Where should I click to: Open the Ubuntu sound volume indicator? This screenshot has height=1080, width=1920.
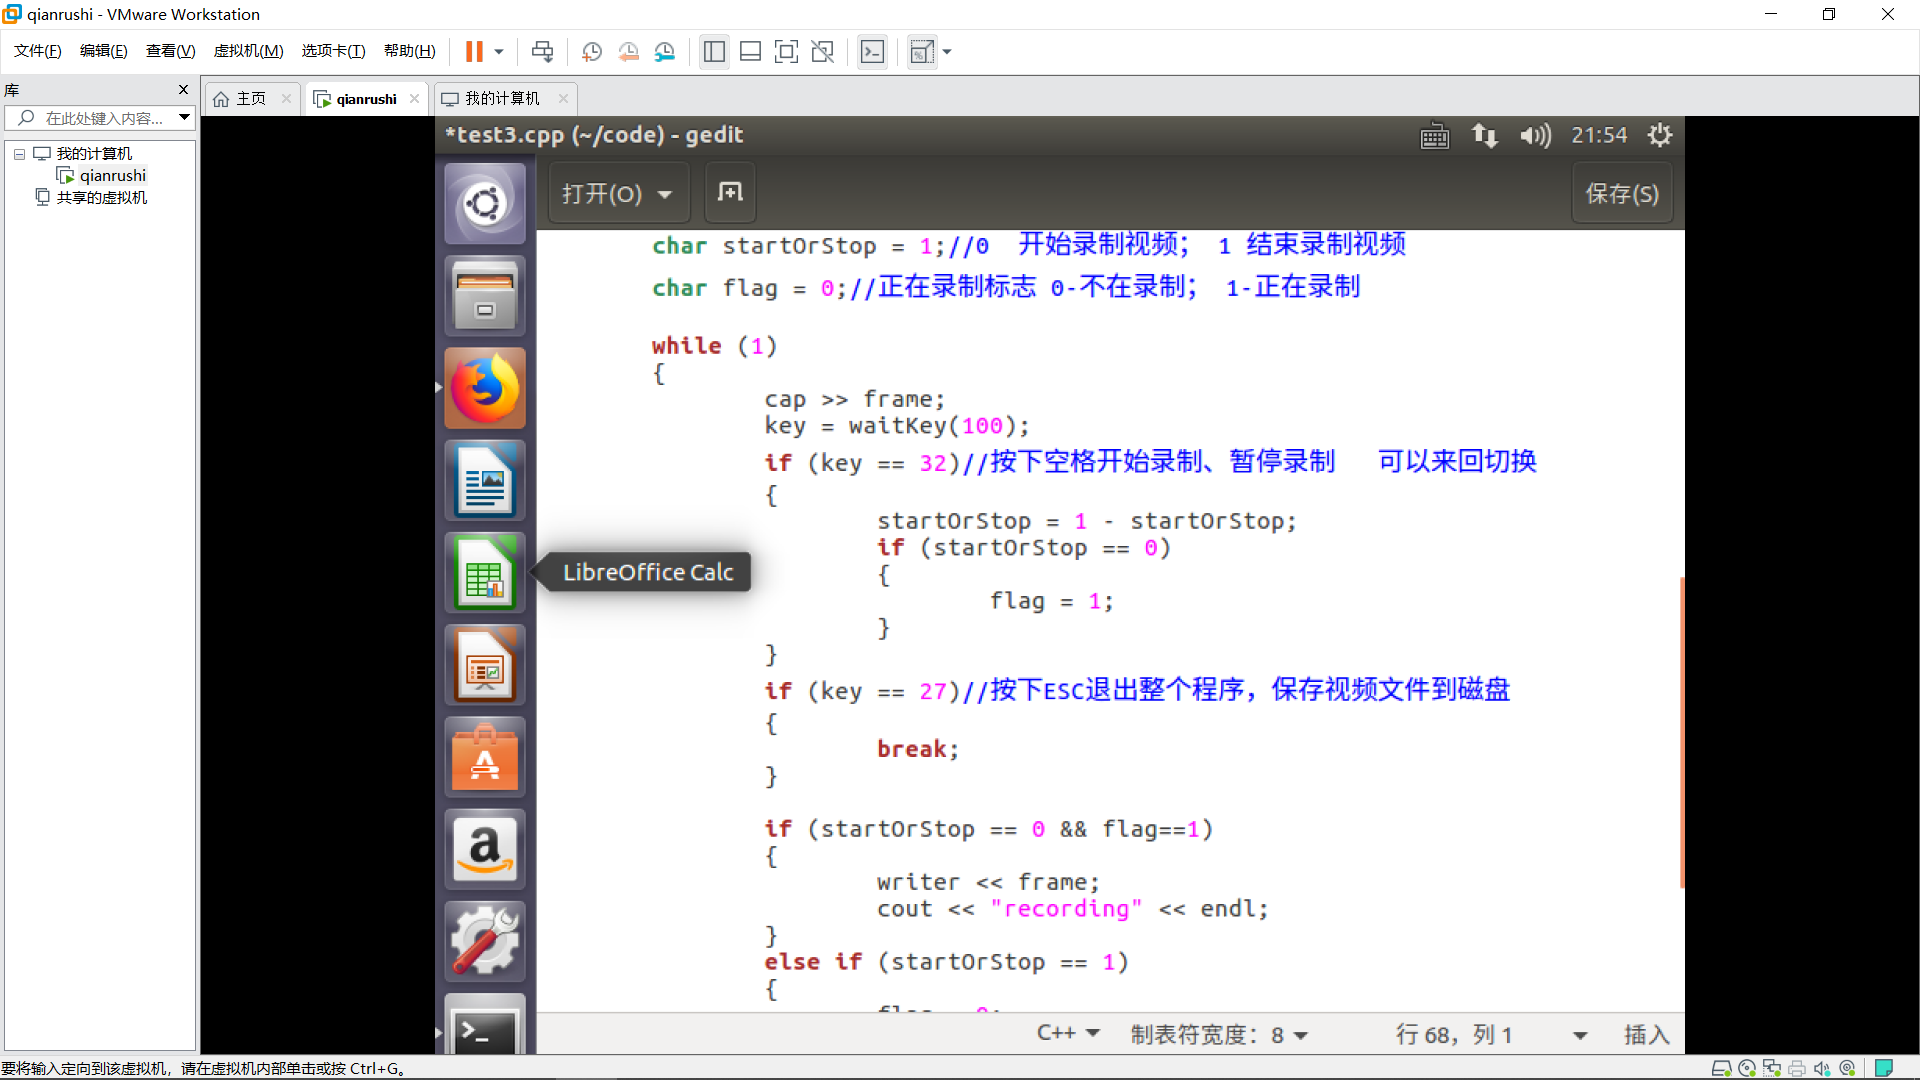(1535, 135)
